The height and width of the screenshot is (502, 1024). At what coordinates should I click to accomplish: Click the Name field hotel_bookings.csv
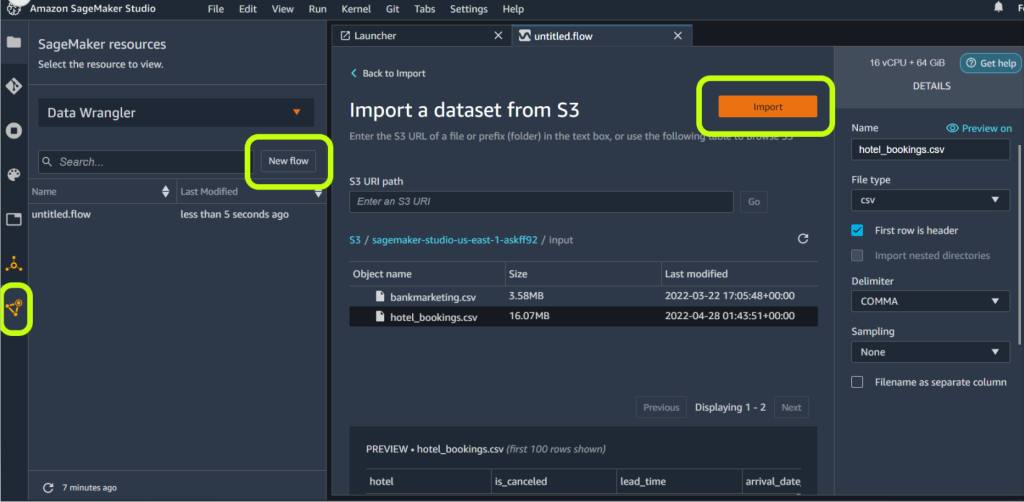tap(931, 149)
